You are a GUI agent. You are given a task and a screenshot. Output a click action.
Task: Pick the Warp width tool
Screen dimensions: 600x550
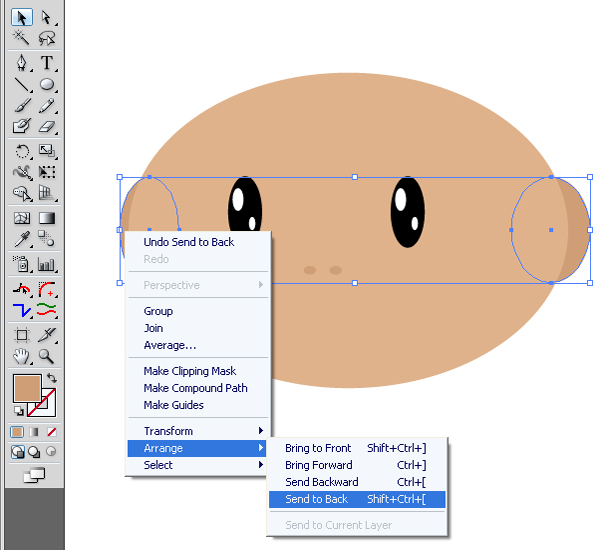click(x=22, y=172)
